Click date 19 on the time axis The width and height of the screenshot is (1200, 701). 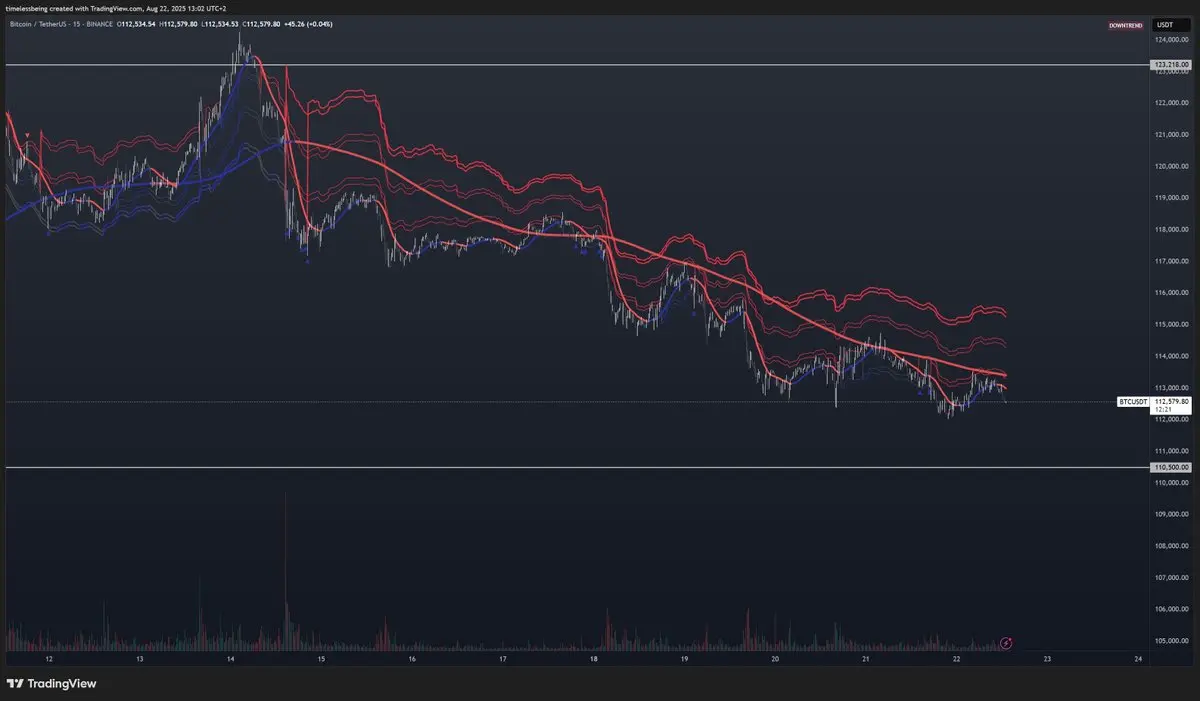tap(684, 659)
